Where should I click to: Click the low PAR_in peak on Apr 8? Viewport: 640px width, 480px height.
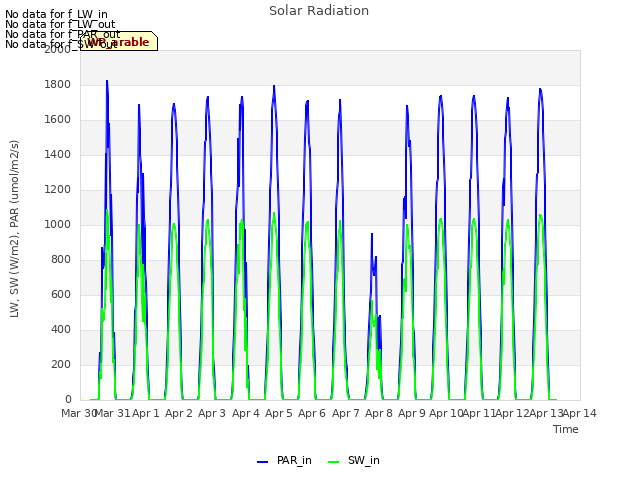click(x=372, y=234)
